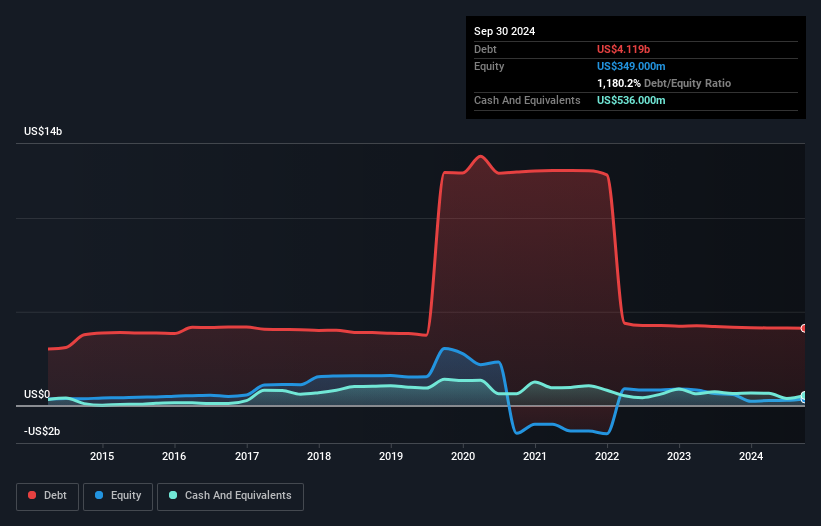Click the 2018 x-axis label

[x=319, y=456]
